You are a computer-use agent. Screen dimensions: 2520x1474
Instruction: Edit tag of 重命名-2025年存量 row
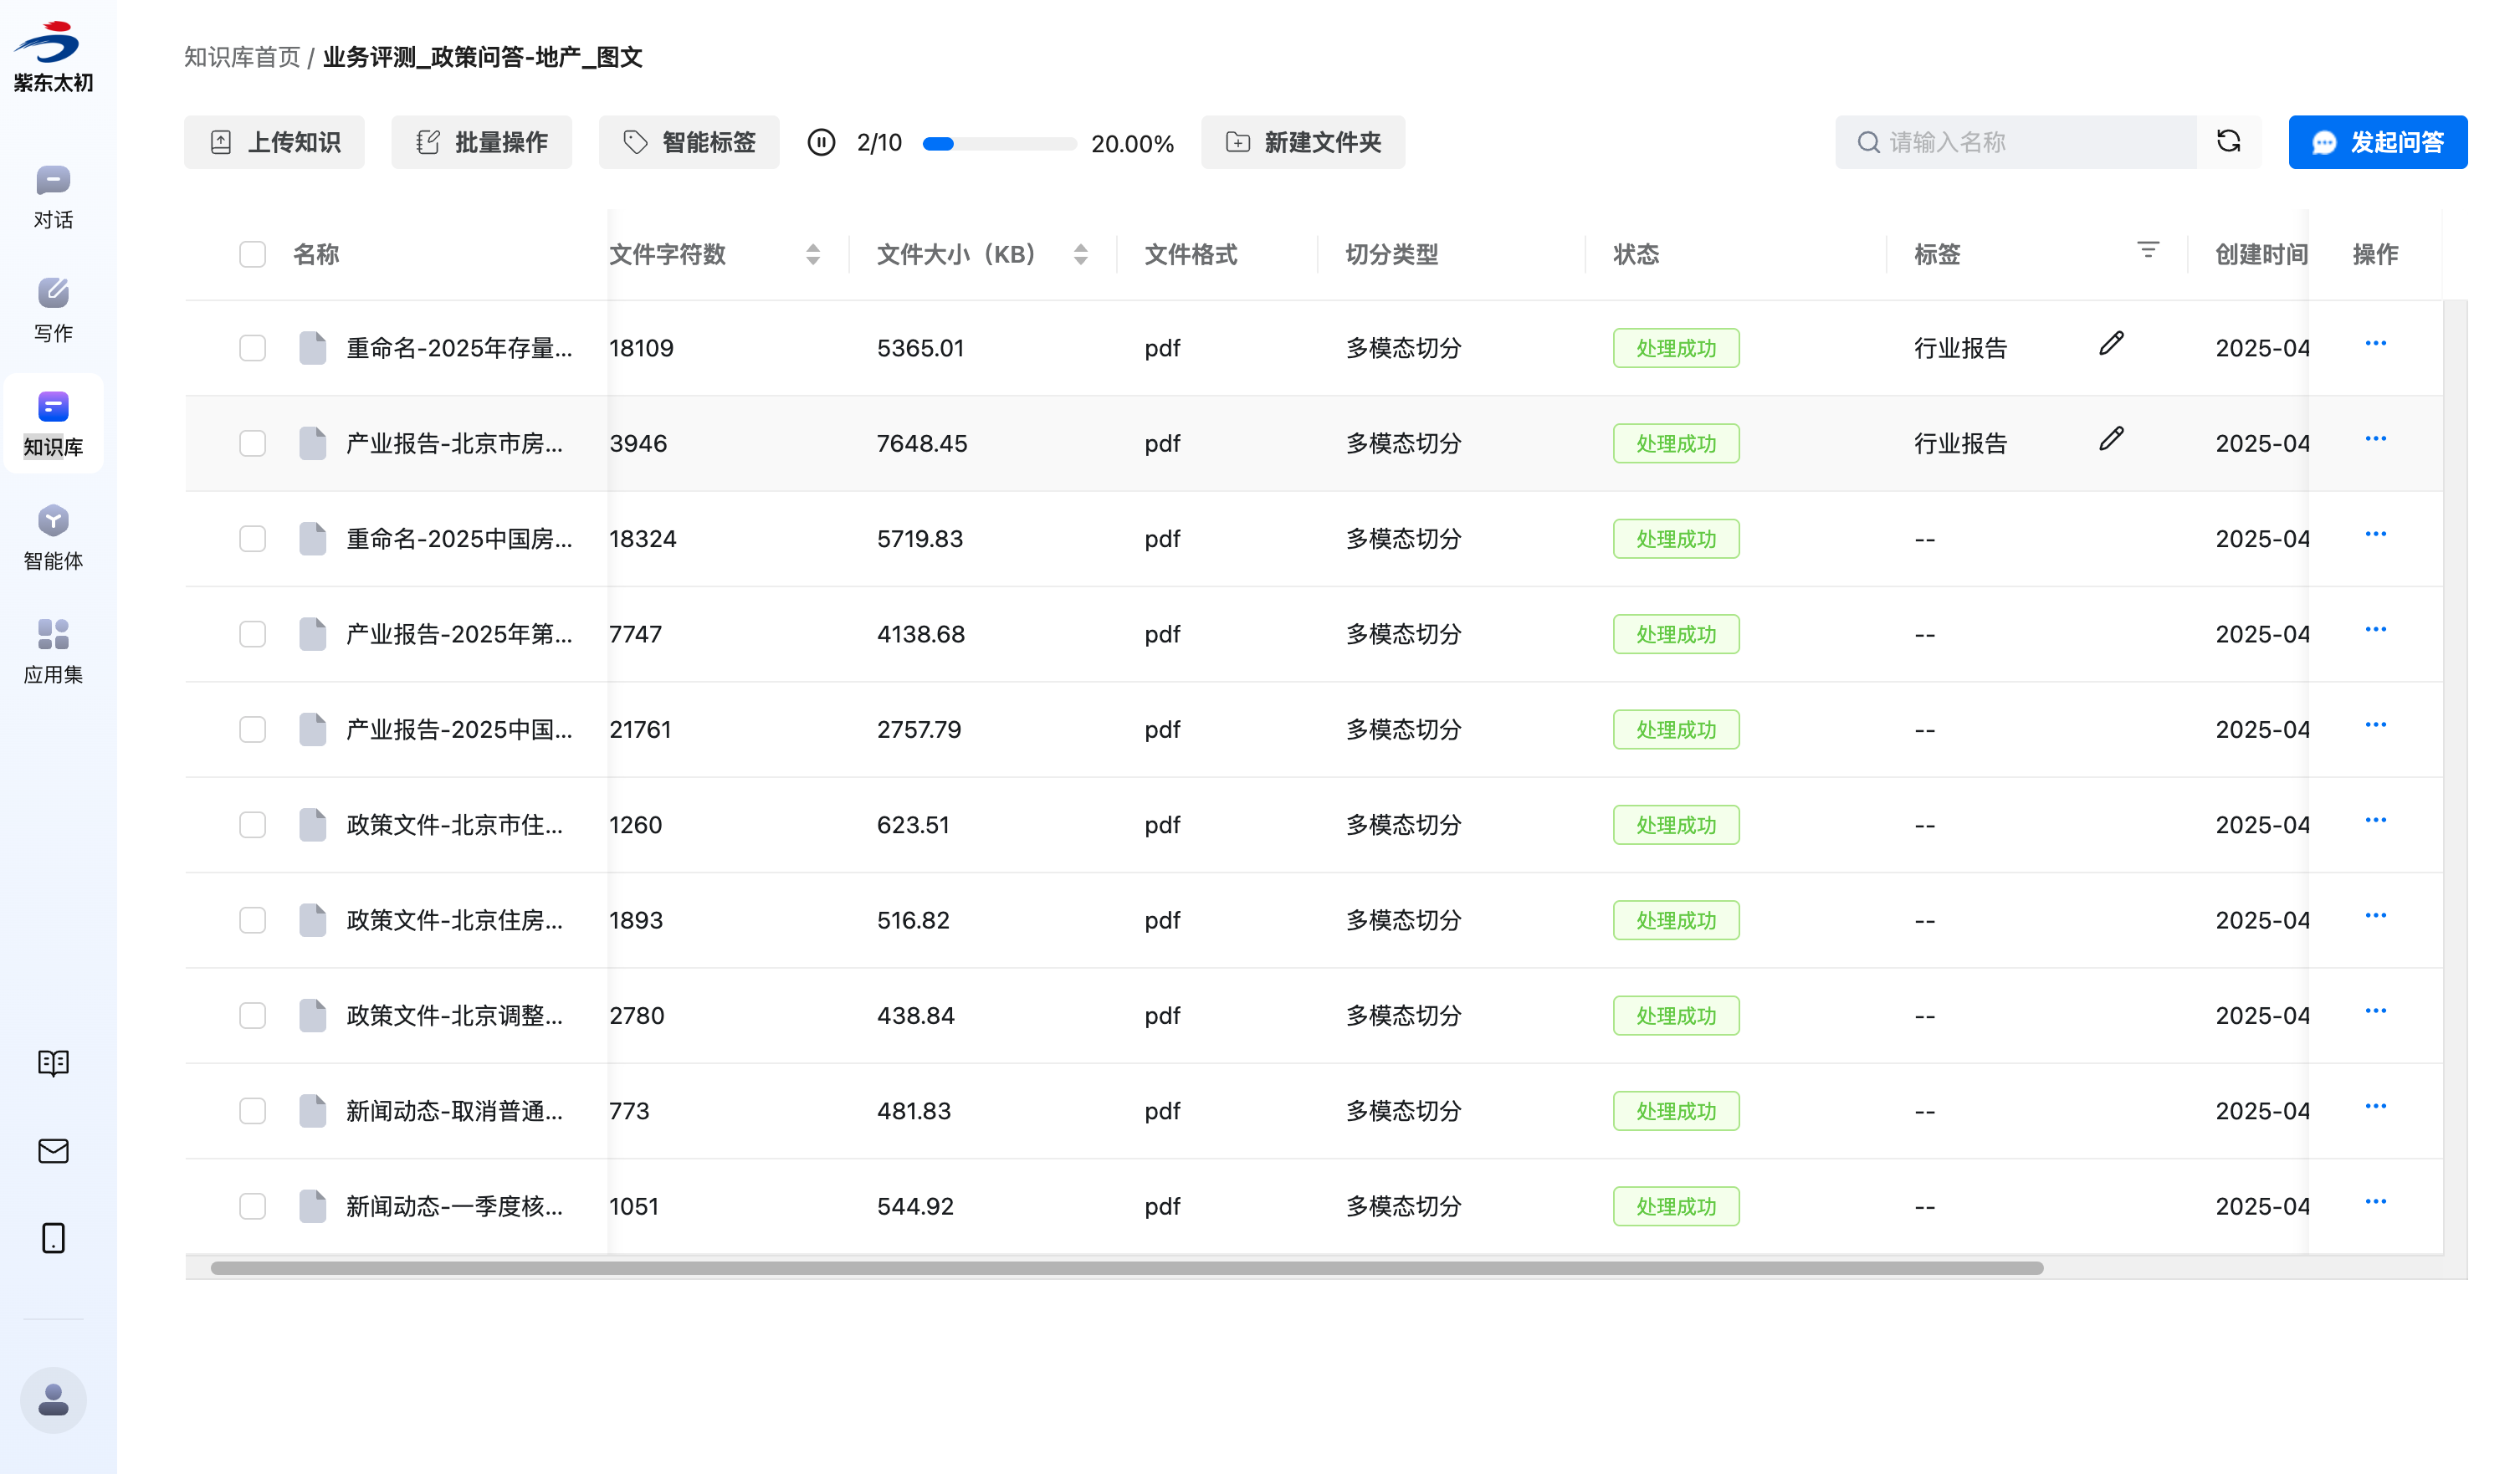pyautogui.click(x=2110, y=344)
